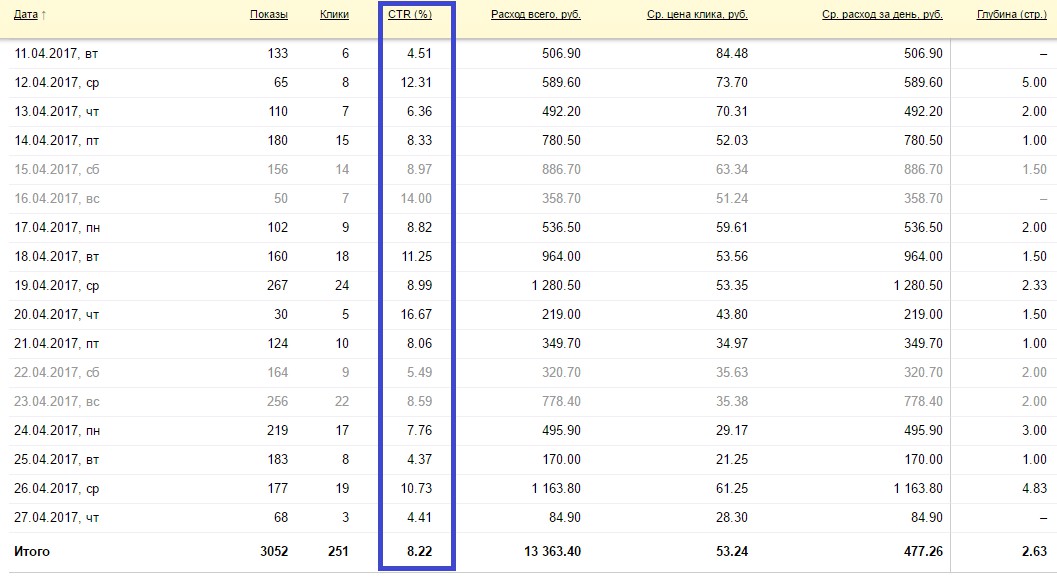The image size is (1057, 579).
Task: Sort by Расход всего, руб. header
Action: point(536,15)
